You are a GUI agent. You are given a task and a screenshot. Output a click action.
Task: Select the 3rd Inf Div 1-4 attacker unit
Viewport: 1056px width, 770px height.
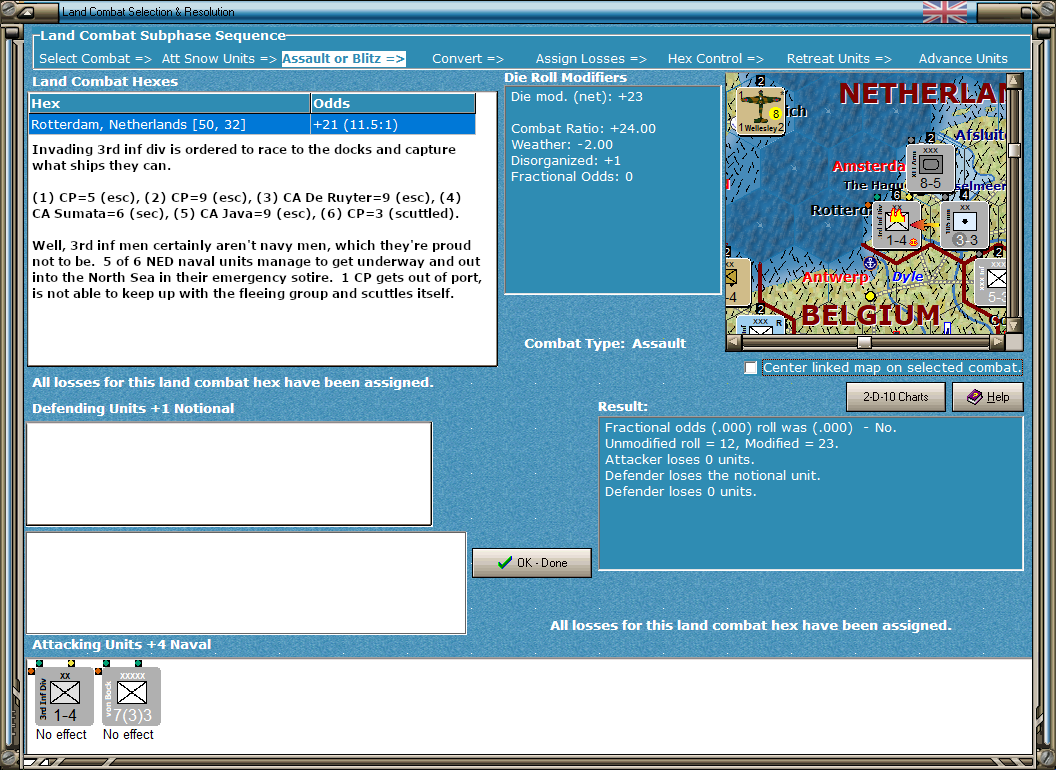point(65,697)
